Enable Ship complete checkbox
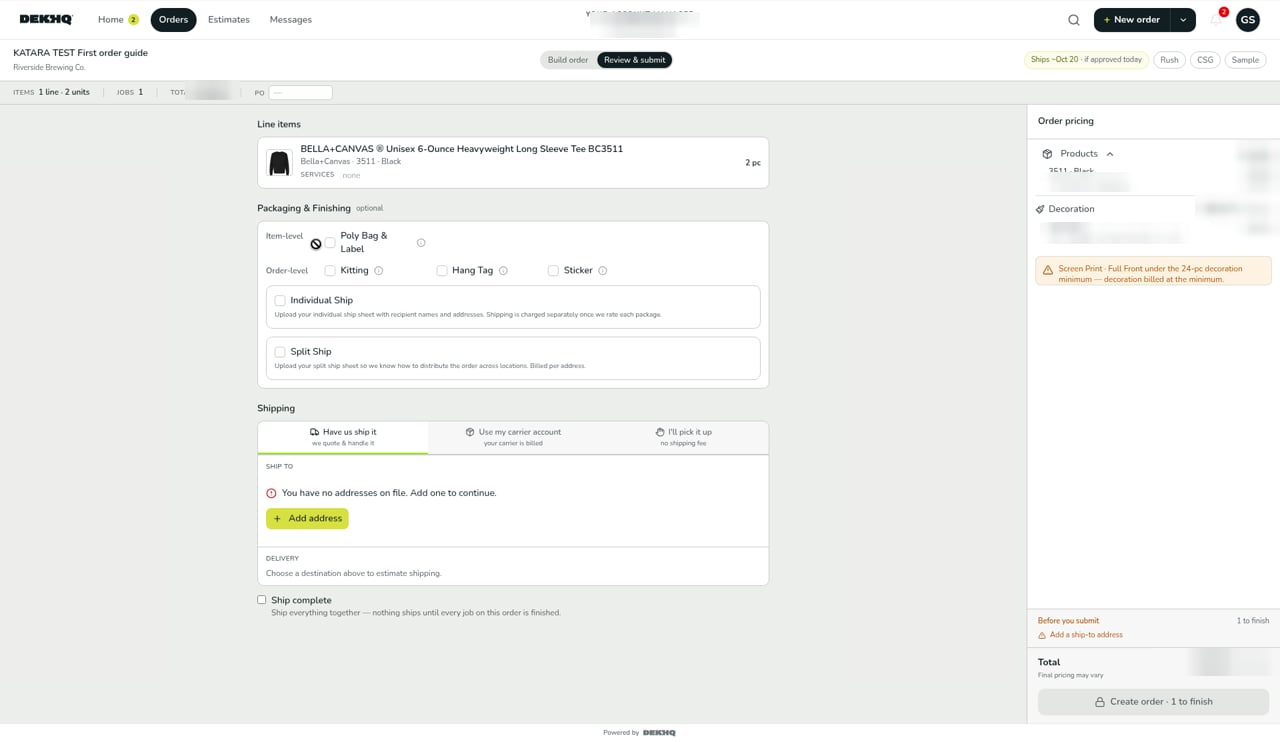Image resolution: width=1280 pixels, height=742 pixels. [x=262, y=600]
